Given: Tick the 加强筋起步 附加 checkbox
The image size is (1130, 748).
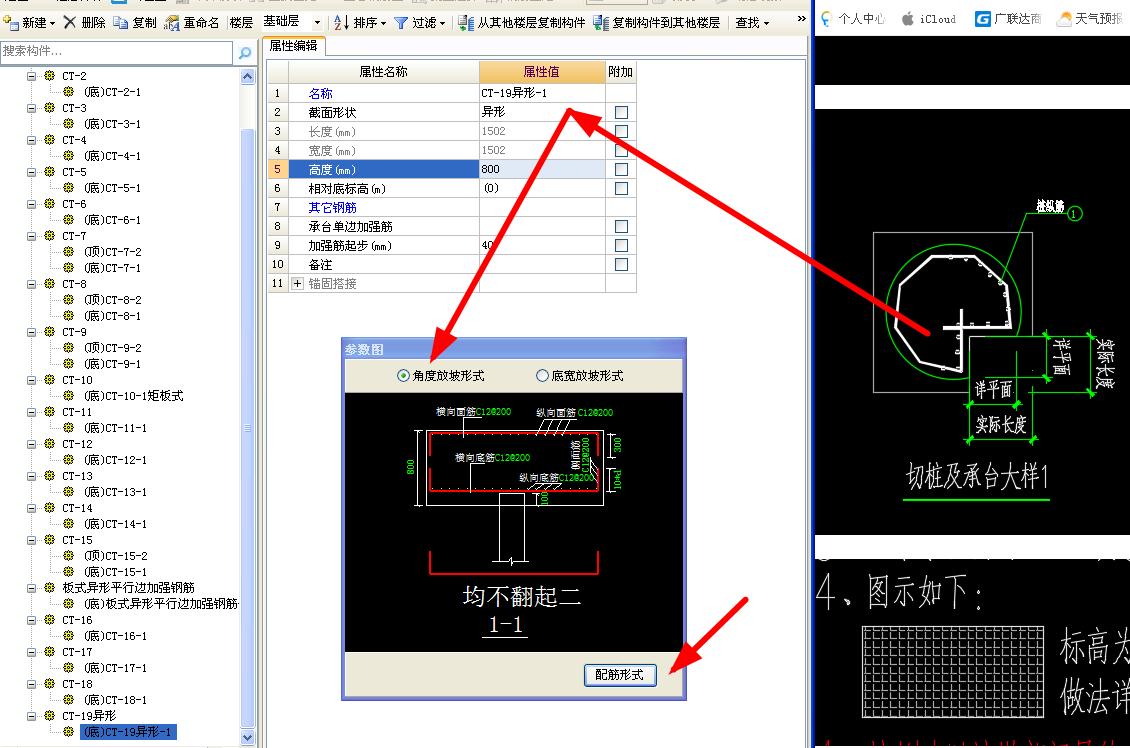Looking at the screenshot, I should 621,246.
